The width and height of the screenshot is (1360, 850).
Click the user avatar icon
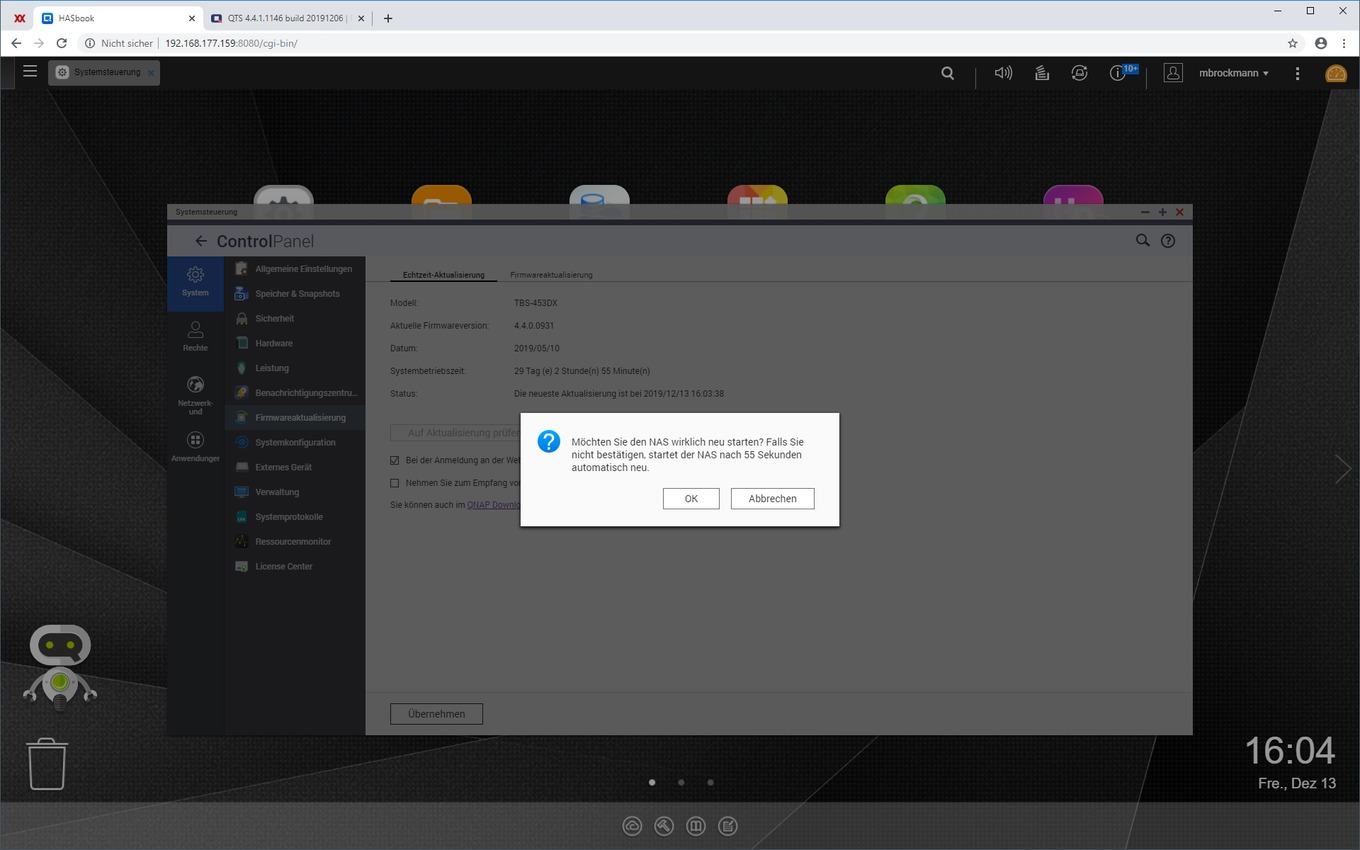1173,73
